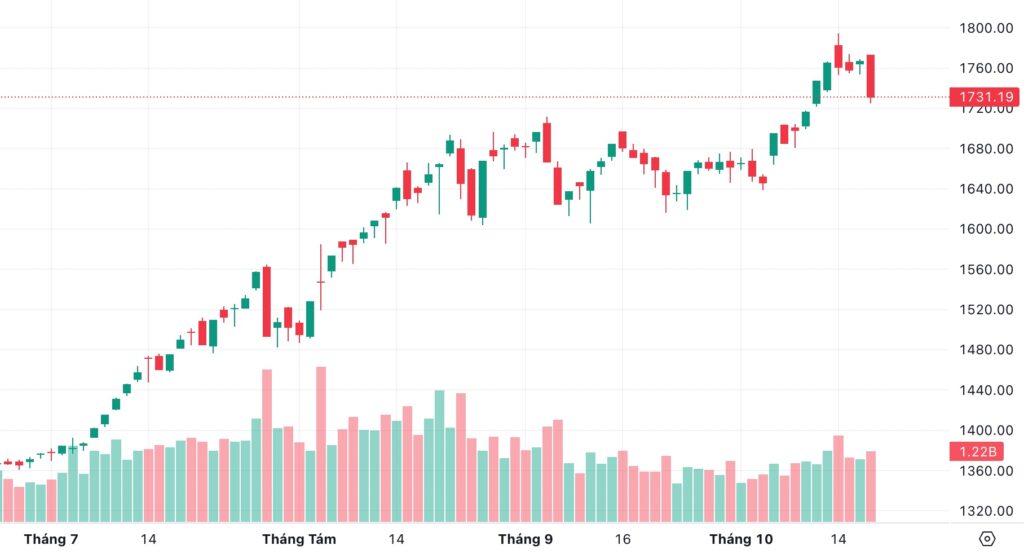Image resolution: width=1024 pixels, height=554 pixels.
Task: Click the 1560.00 price axis label
Action: pos(983,270)
